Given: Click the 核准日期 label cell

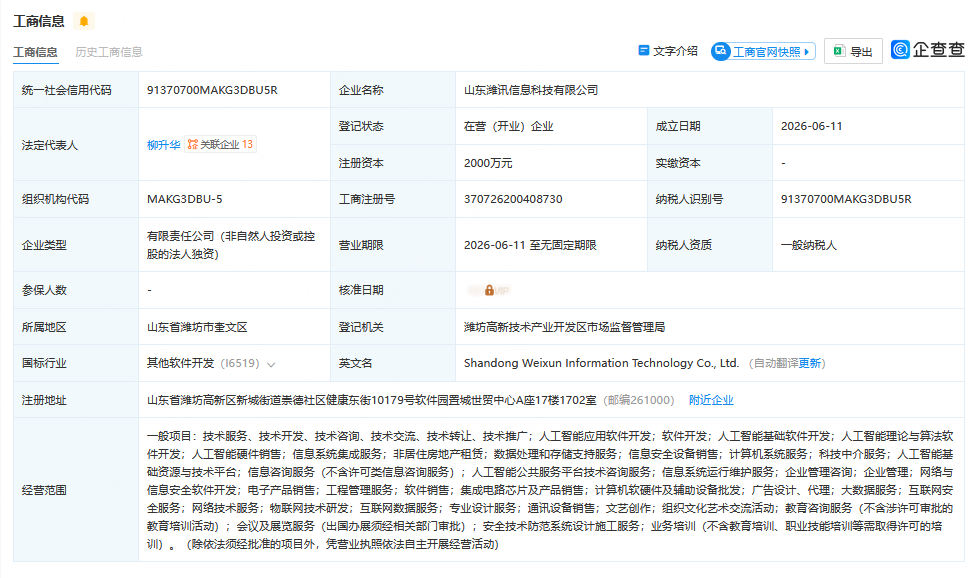Looking at the screenshot, I should click(393, 290).
